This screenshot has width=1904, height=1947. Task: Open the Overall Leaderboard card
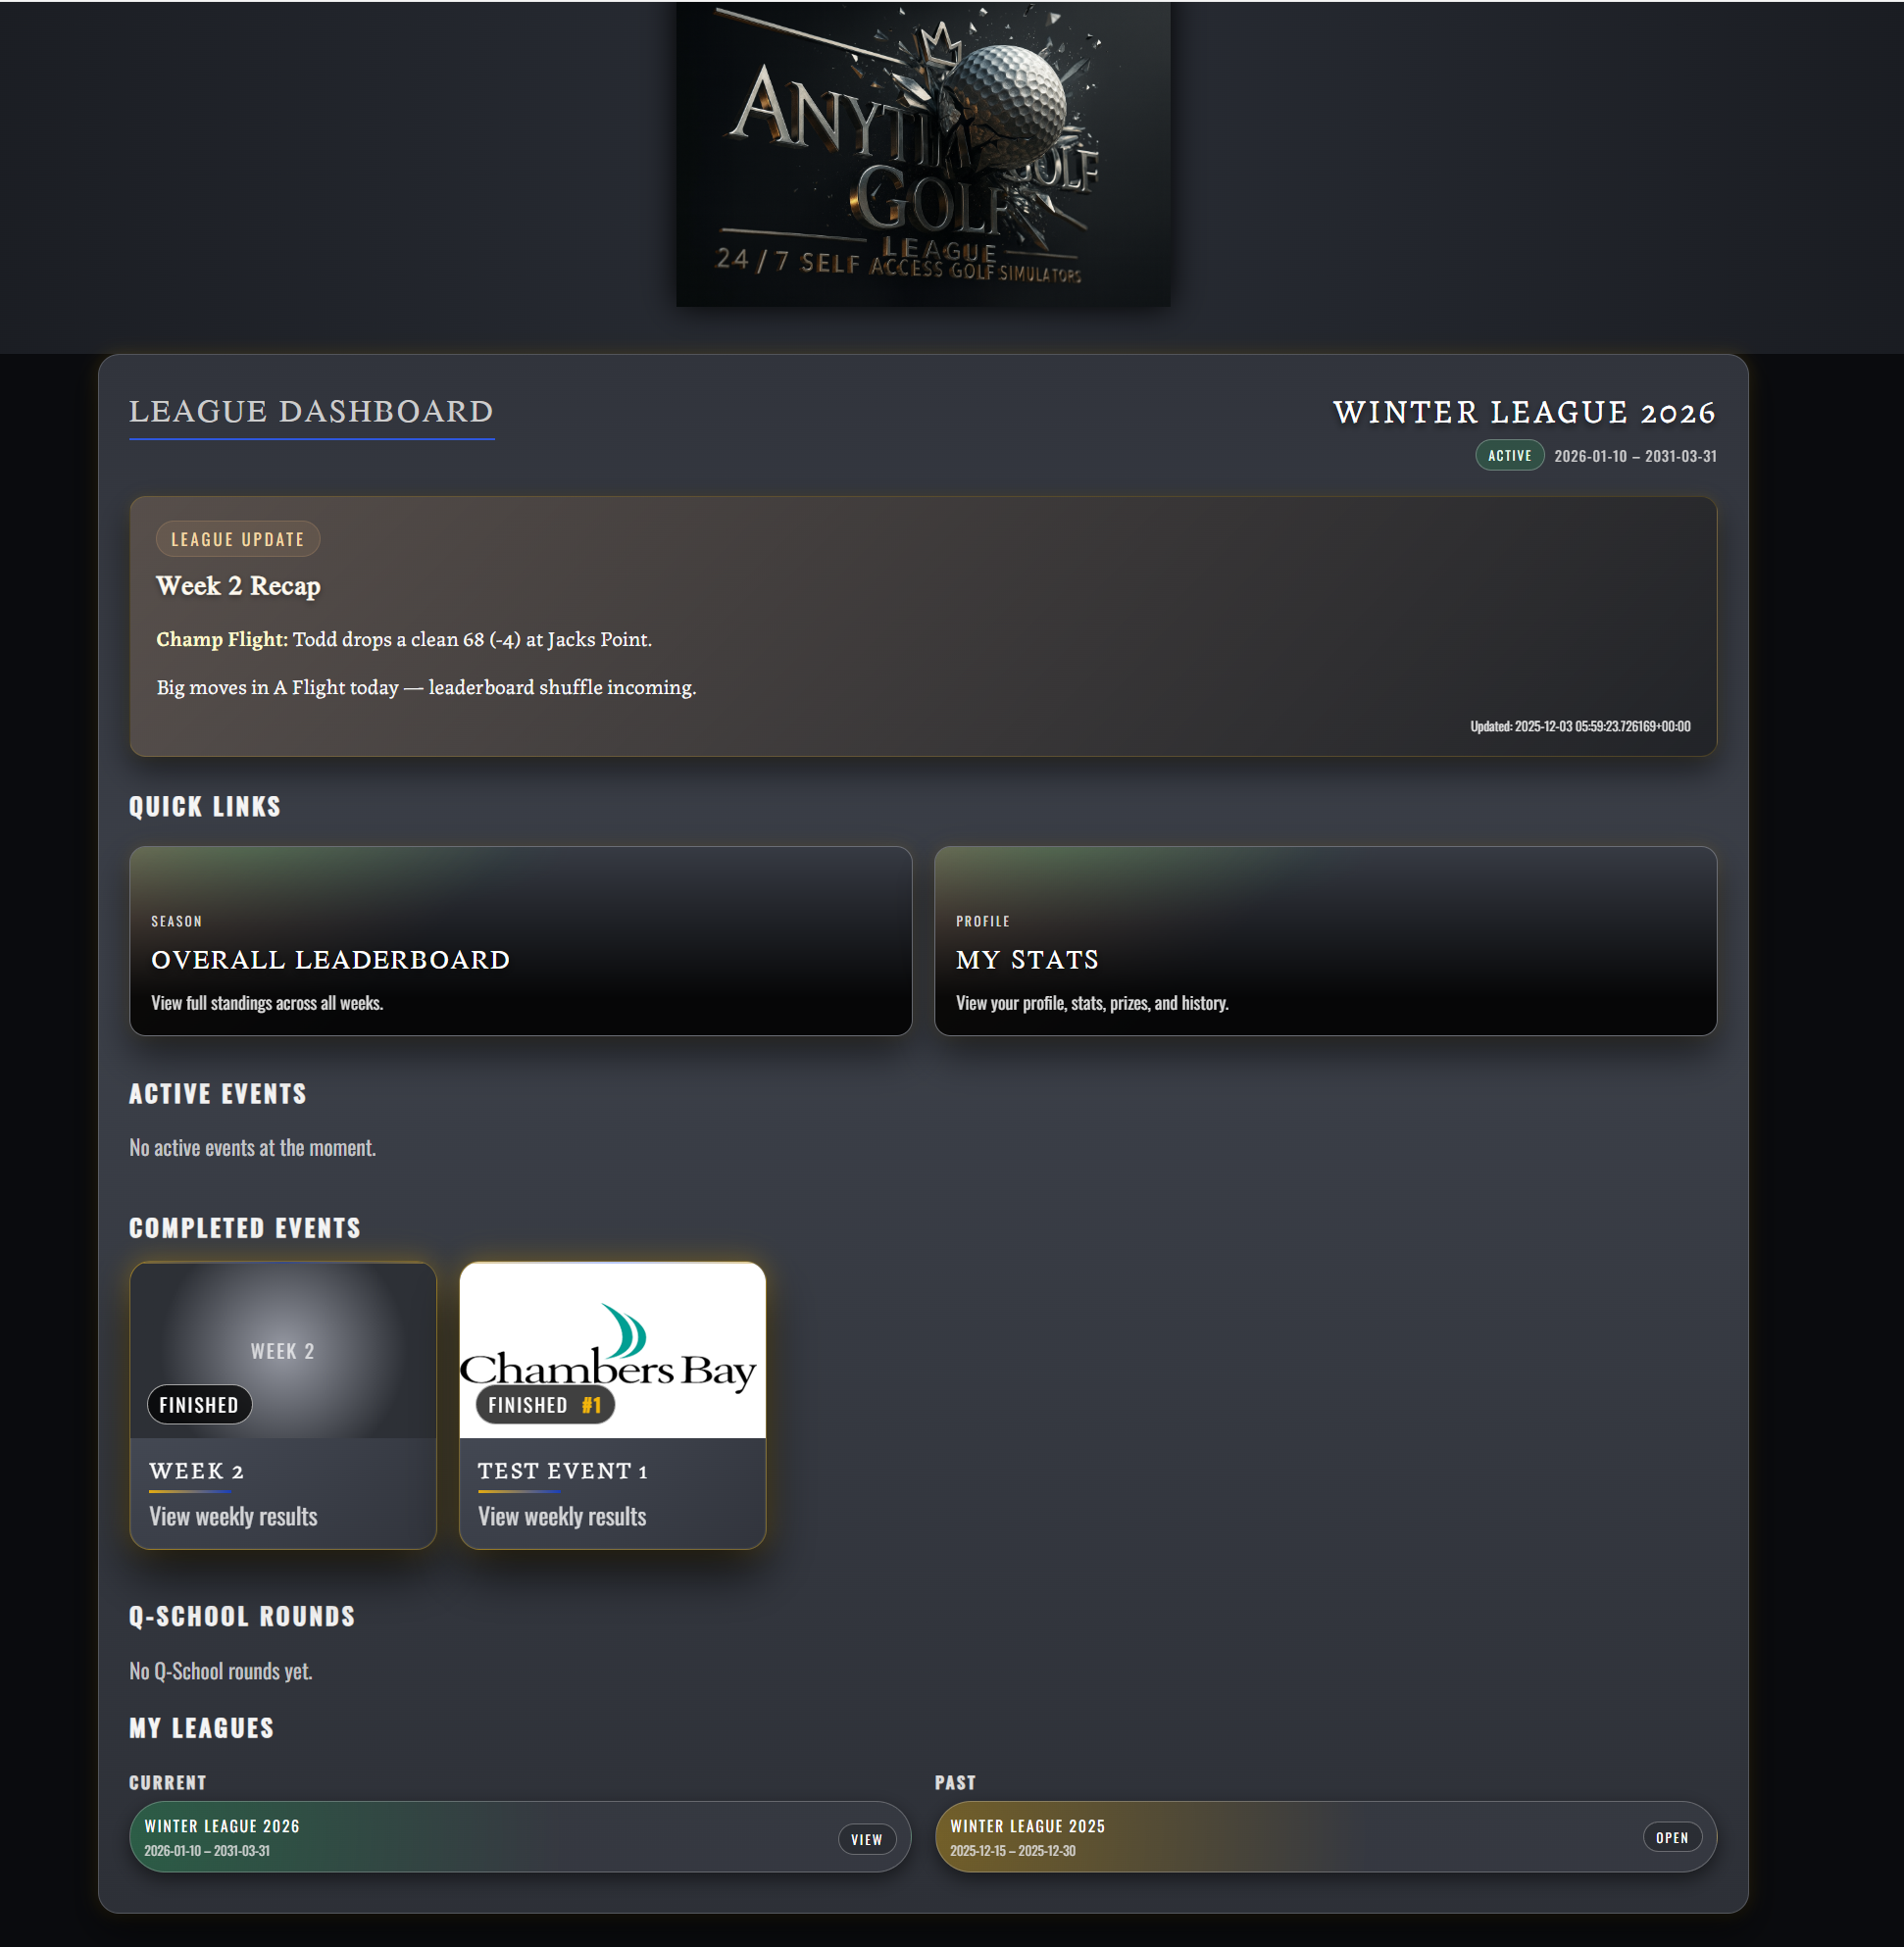(x=519, y=940)
